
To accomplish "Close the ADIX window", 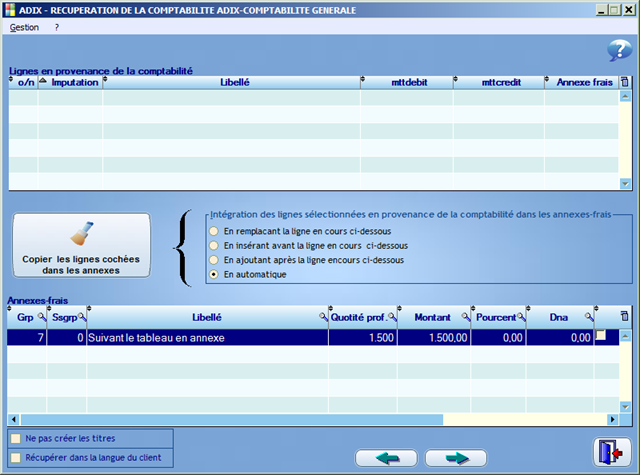I will [x=629, y=10].
